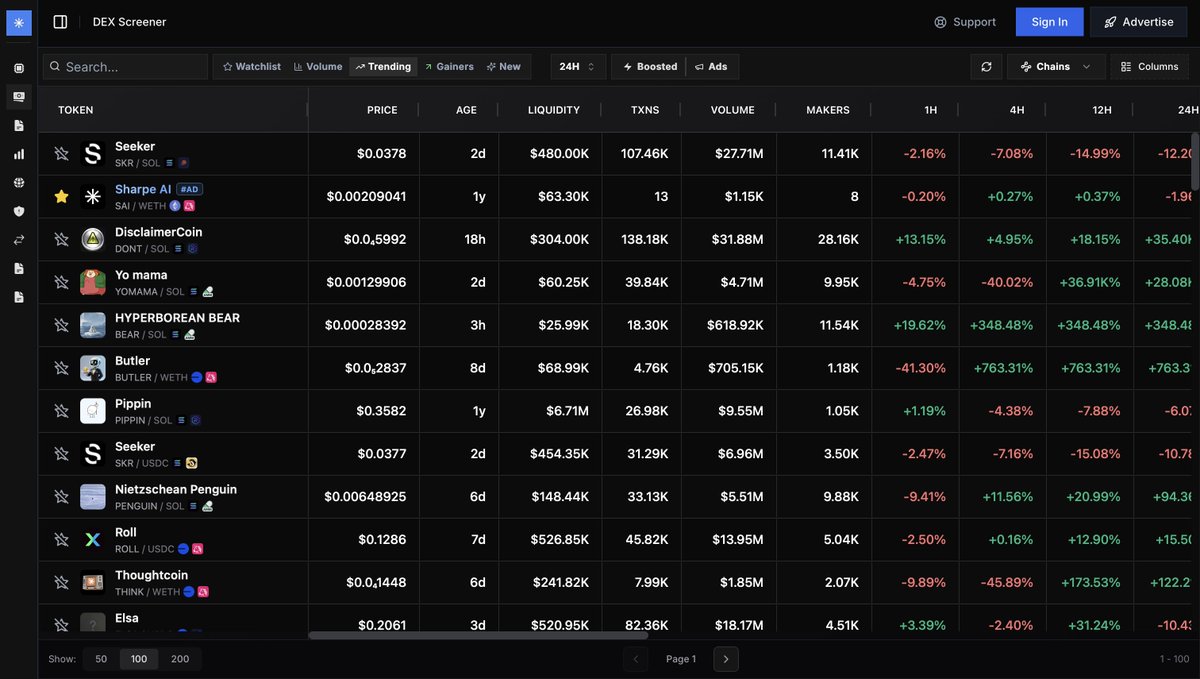The image size is (1200, 679).
Task: Go to the previous page with the left arrow
Action: (636, 659)
